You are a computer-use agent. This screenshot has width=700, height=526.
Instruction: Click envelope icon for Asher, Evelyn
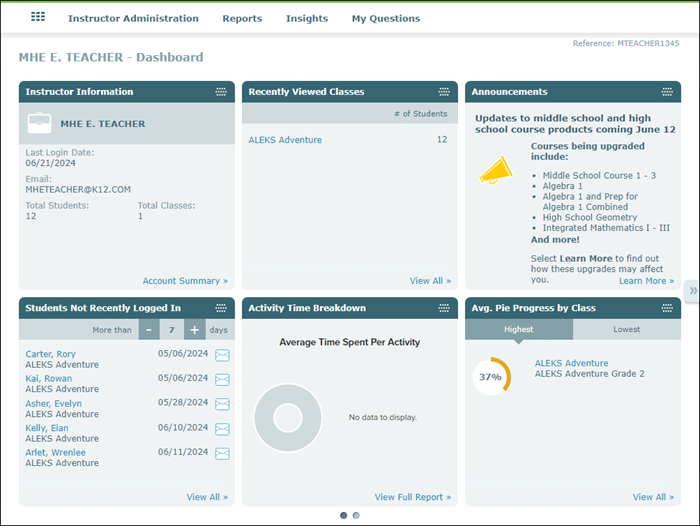tap(222, 404)
